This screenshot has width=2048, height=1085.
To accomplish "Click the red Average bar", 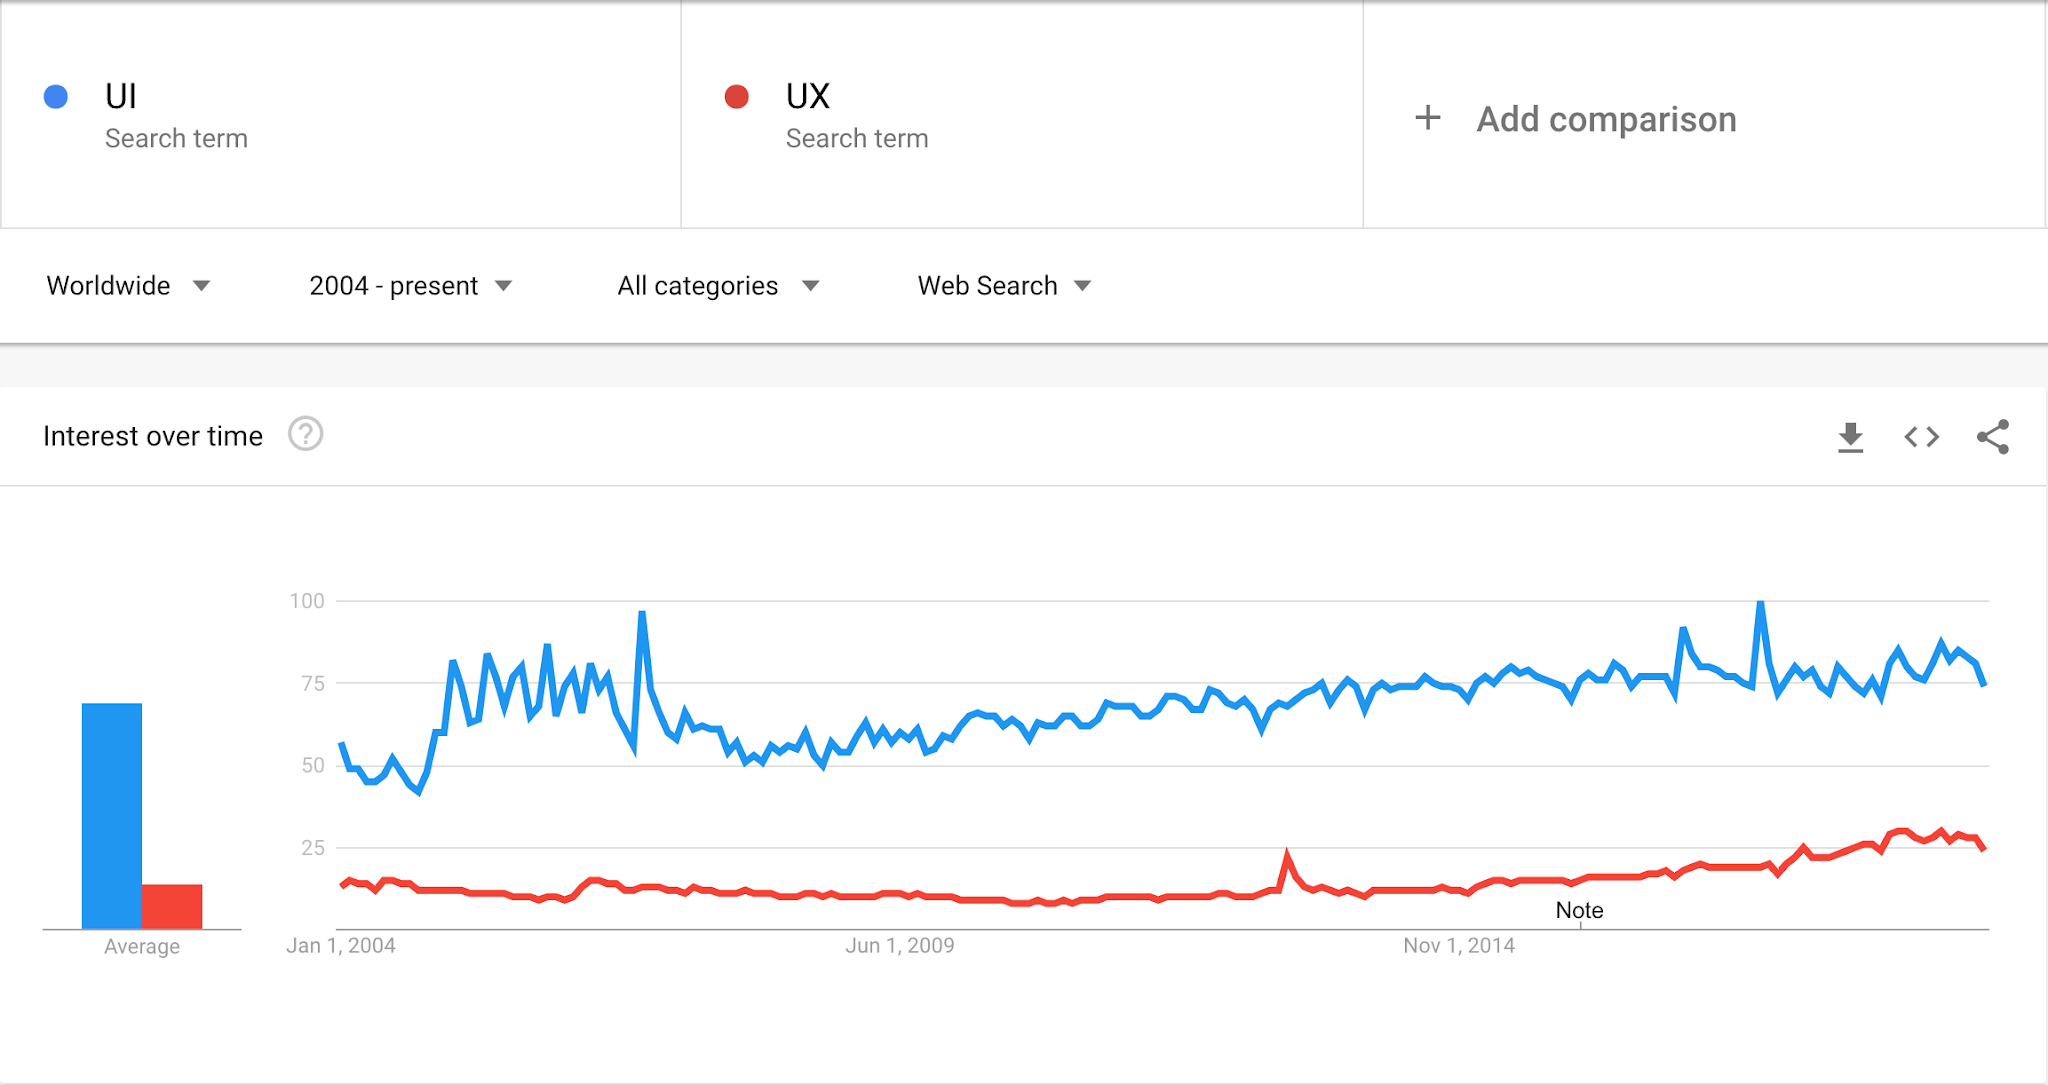I will pyautogui.click(x=172, y=906).
